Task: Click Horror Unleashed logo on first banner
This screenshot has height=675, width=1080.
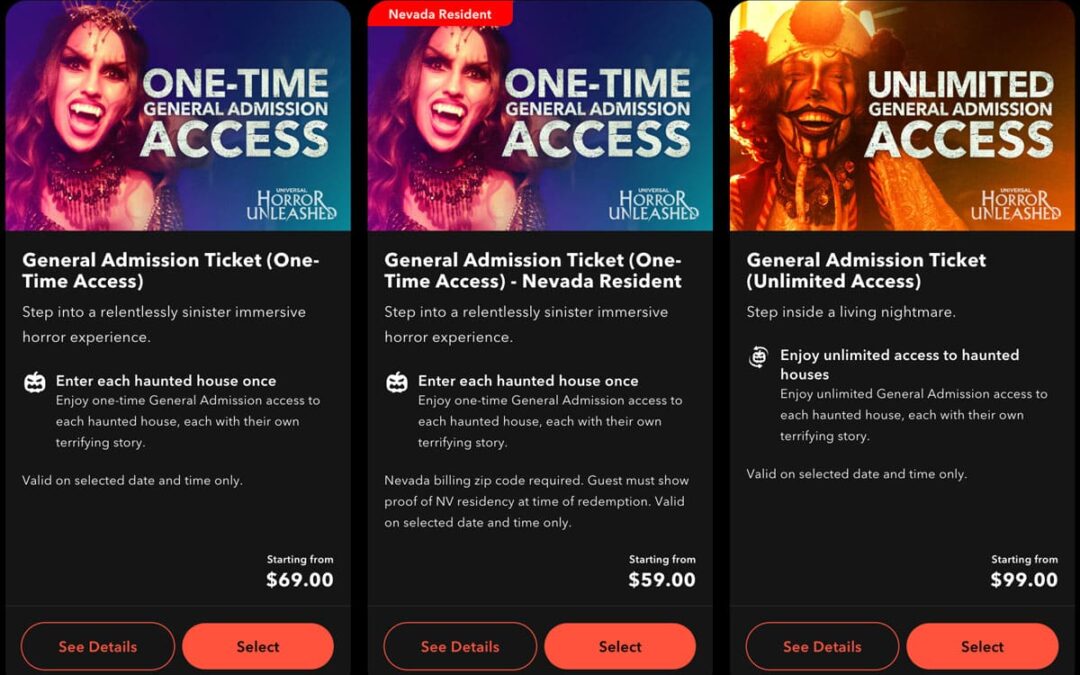Action: 291,204
